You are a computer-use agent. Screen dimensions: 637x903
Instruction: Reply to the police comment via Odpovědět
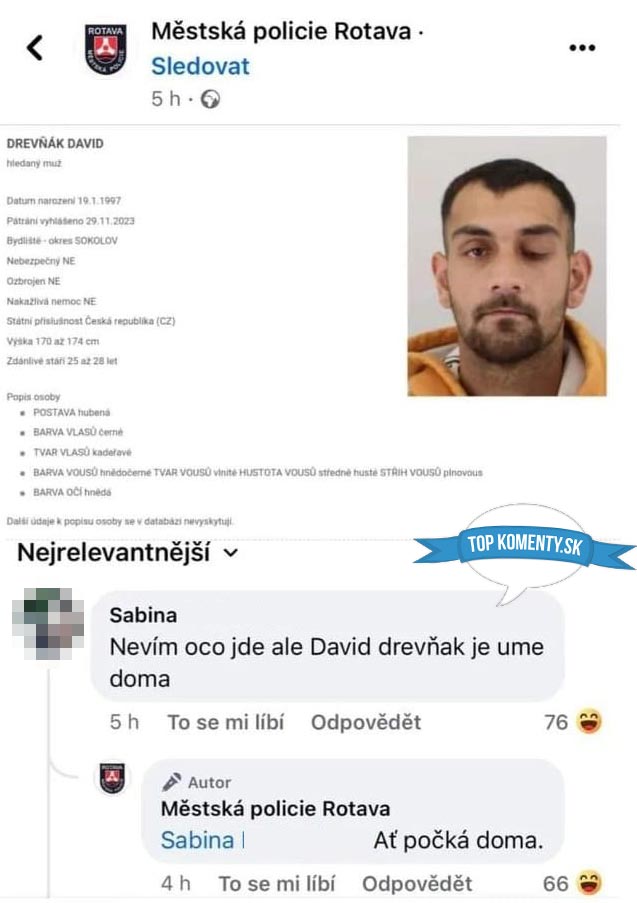click(x=417, y=883)
